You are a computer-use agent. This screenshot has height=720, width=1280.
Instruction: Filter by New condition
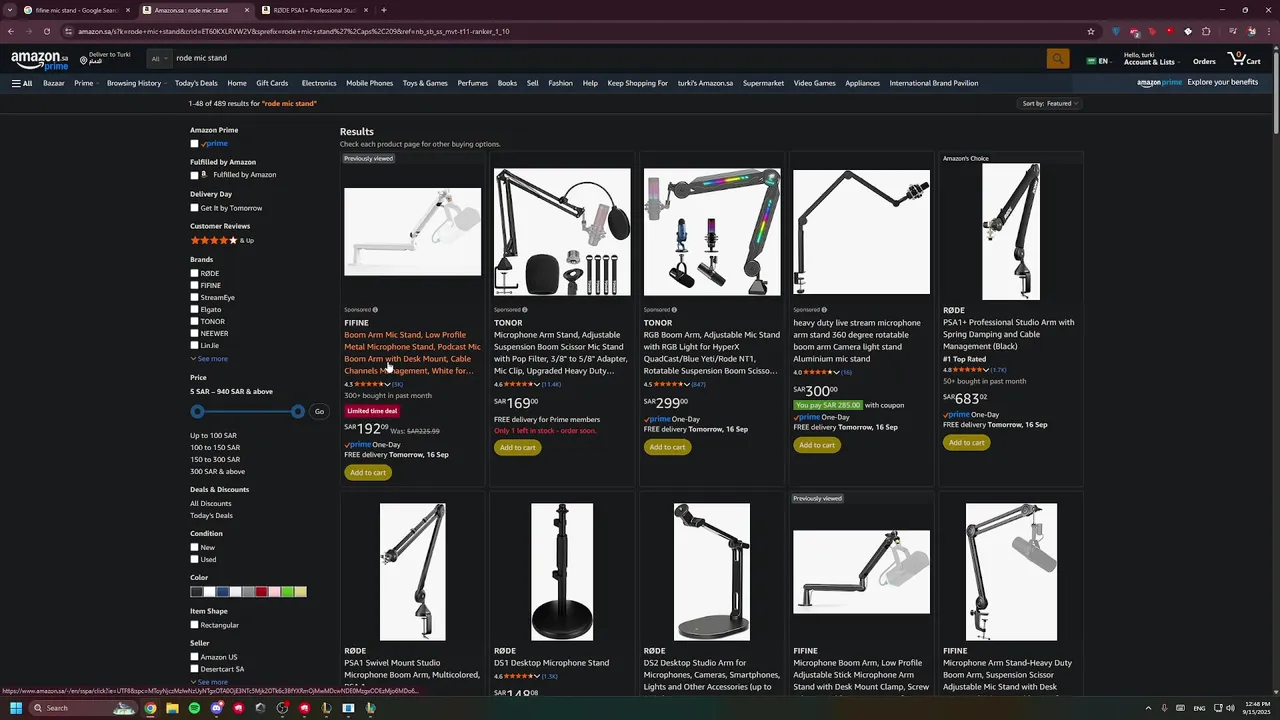[x=194, y=547]
